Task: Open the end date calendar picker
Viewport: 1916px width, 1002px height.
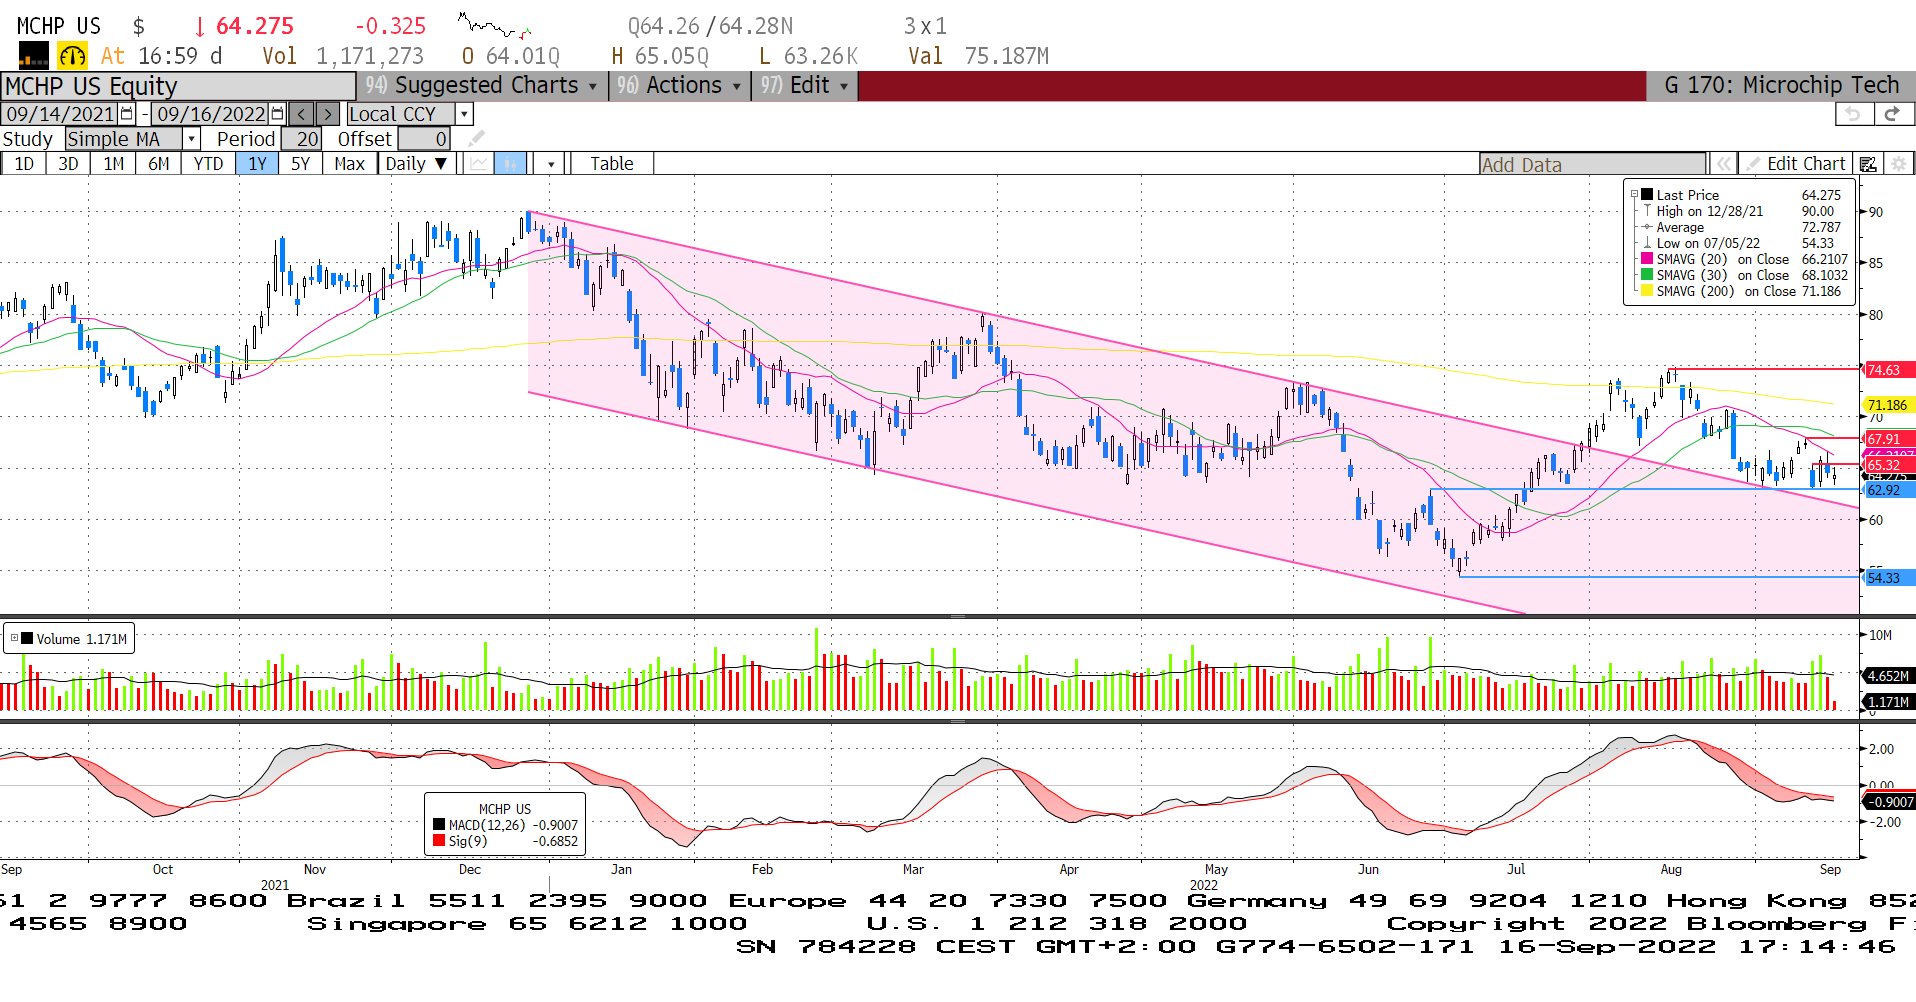Action: pos(278,114)
